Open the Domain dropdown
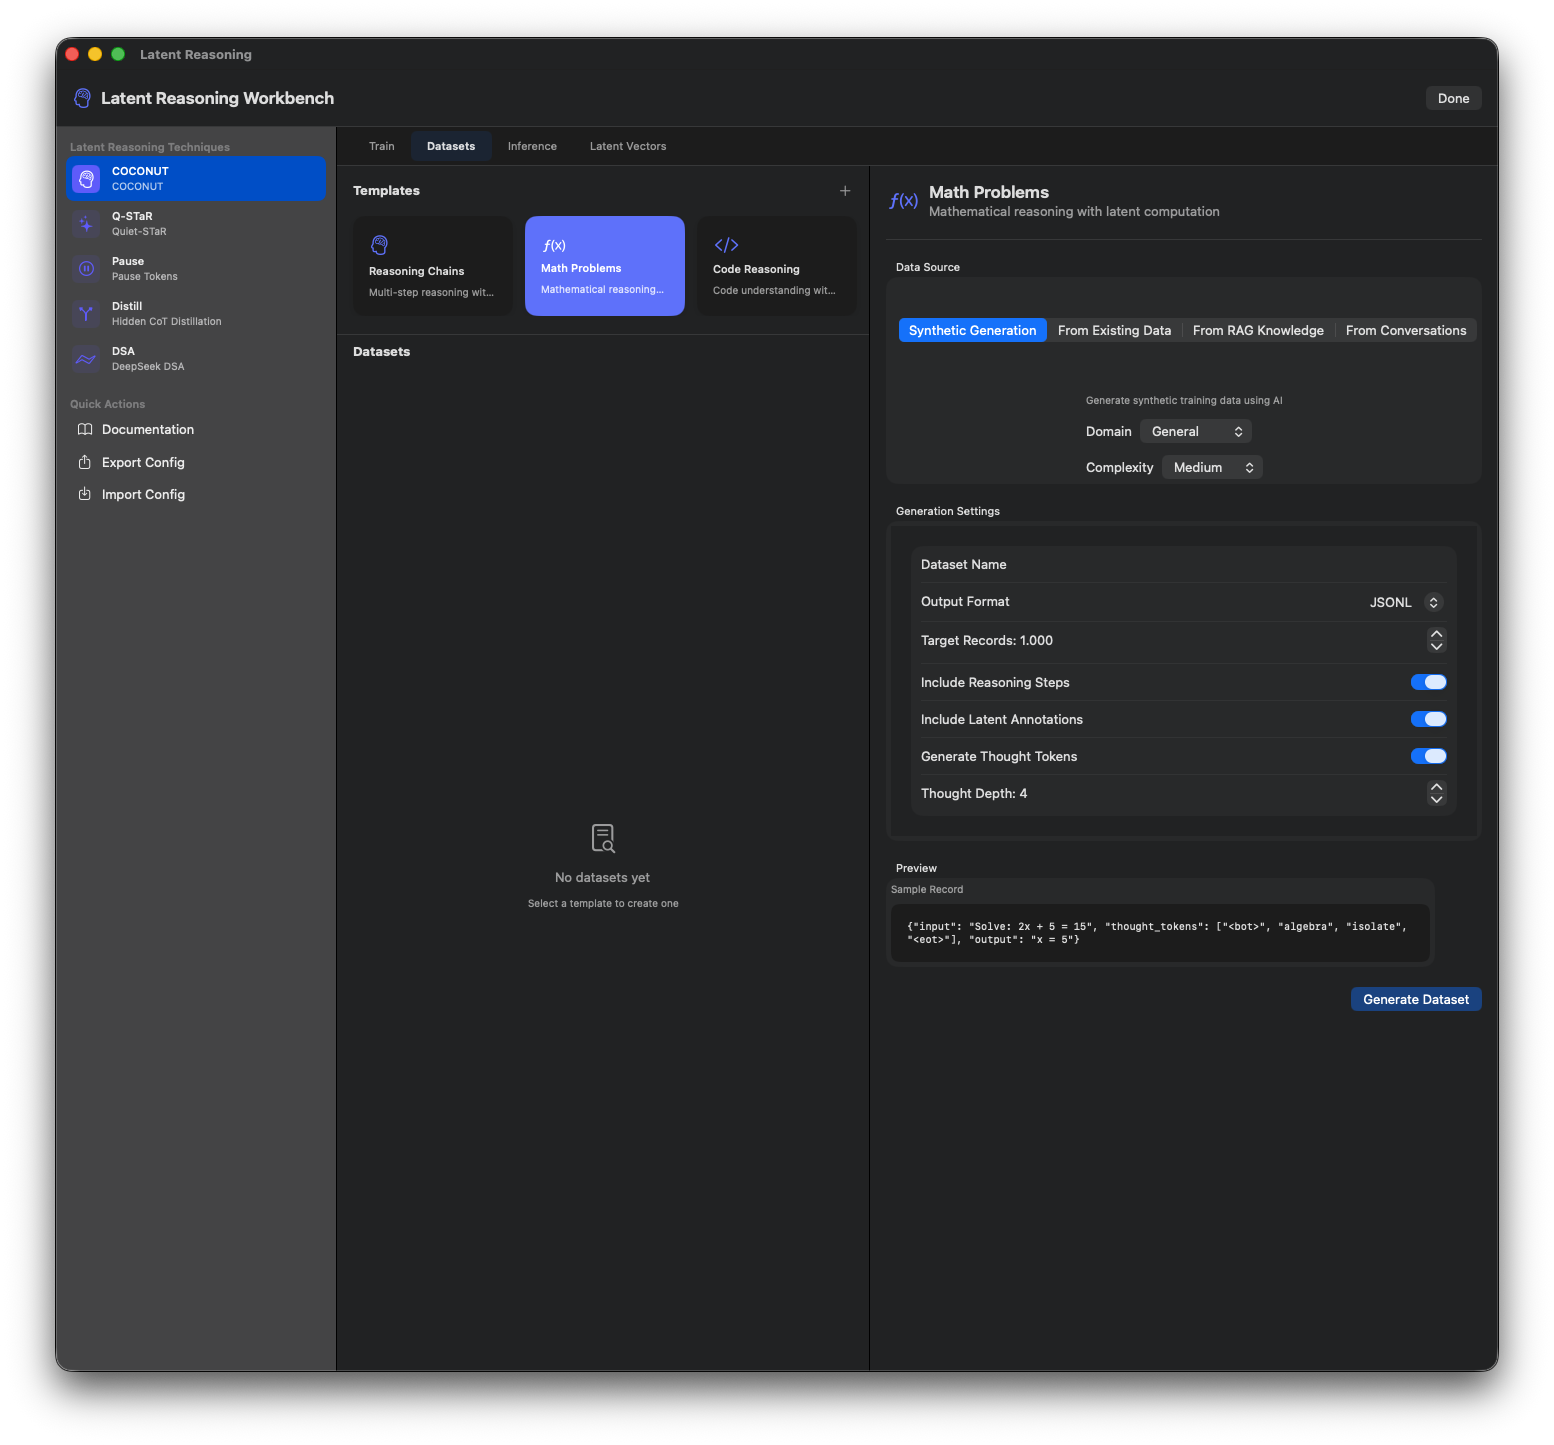 (x=1195, y=431)
